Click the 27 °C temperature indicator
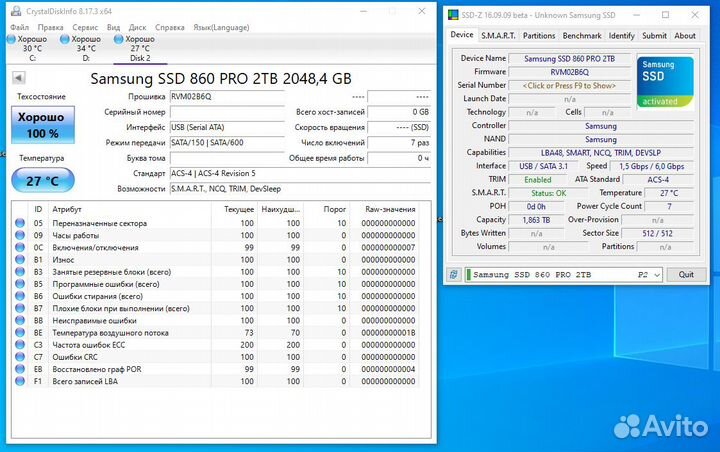The image size is (720, 452). [x=43, y=180]
